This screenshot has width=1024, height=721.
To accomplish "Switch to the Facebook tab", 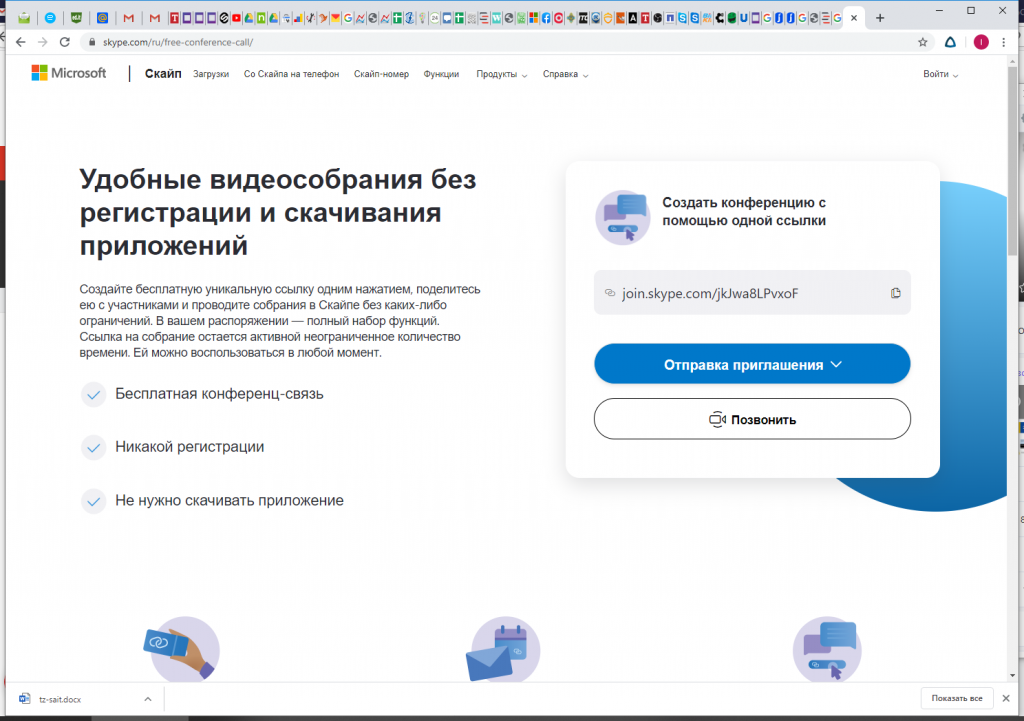I will (x=546, y=18).
